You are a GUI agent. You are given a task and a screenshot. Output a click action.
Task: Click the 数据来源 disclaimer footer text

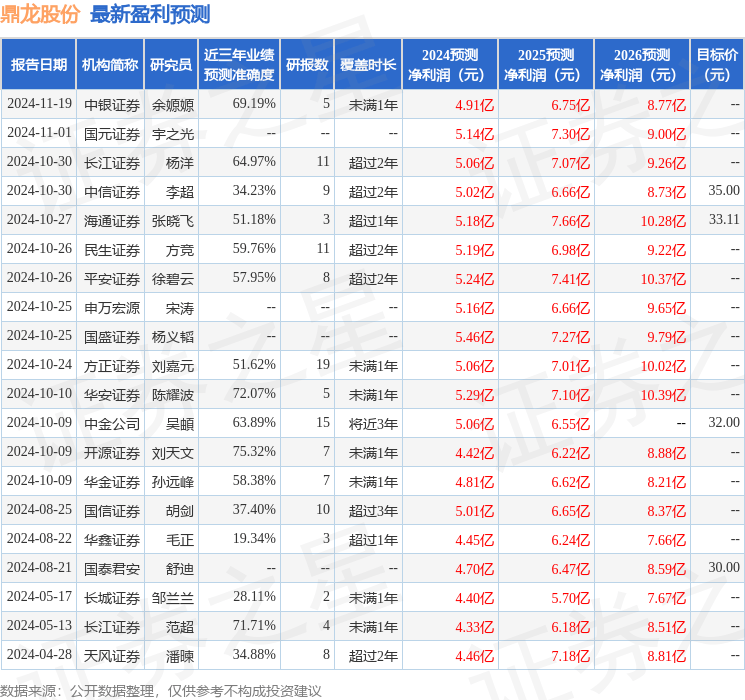pos(161,690)
